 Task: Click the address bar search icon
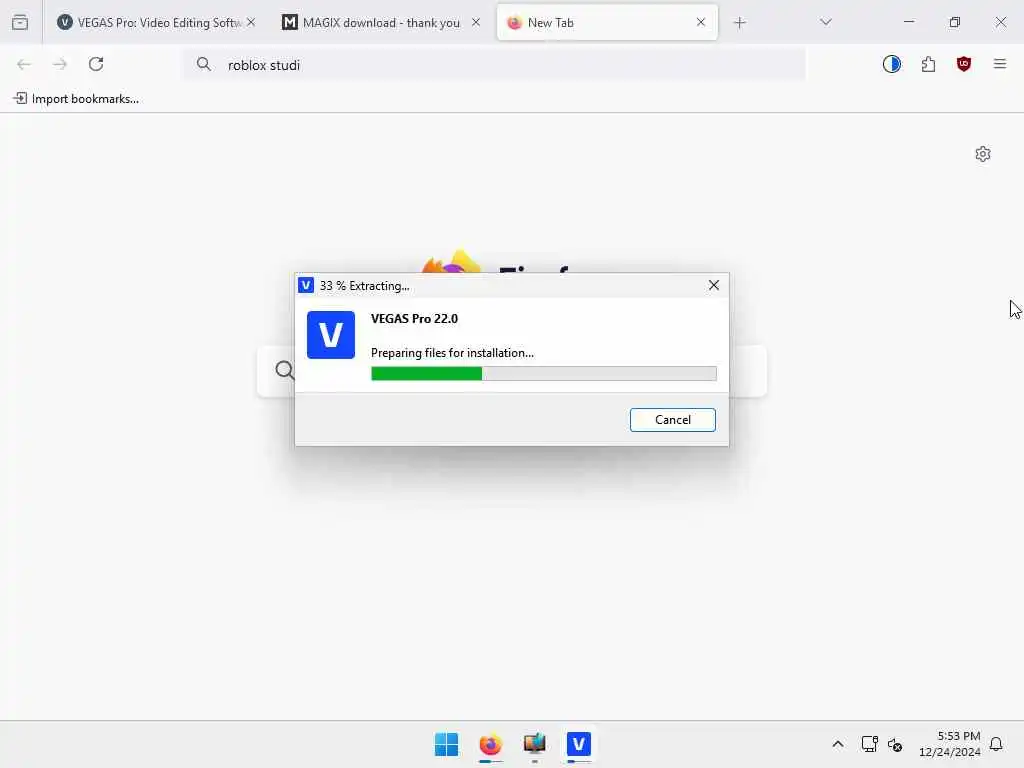click(204, 64)
